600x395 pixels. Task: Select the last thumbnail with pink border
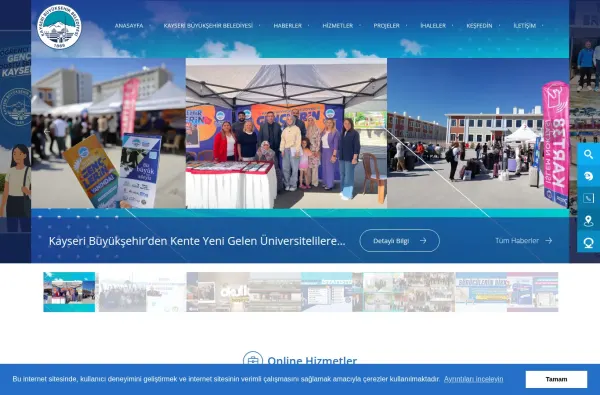(x=533, y=292)
